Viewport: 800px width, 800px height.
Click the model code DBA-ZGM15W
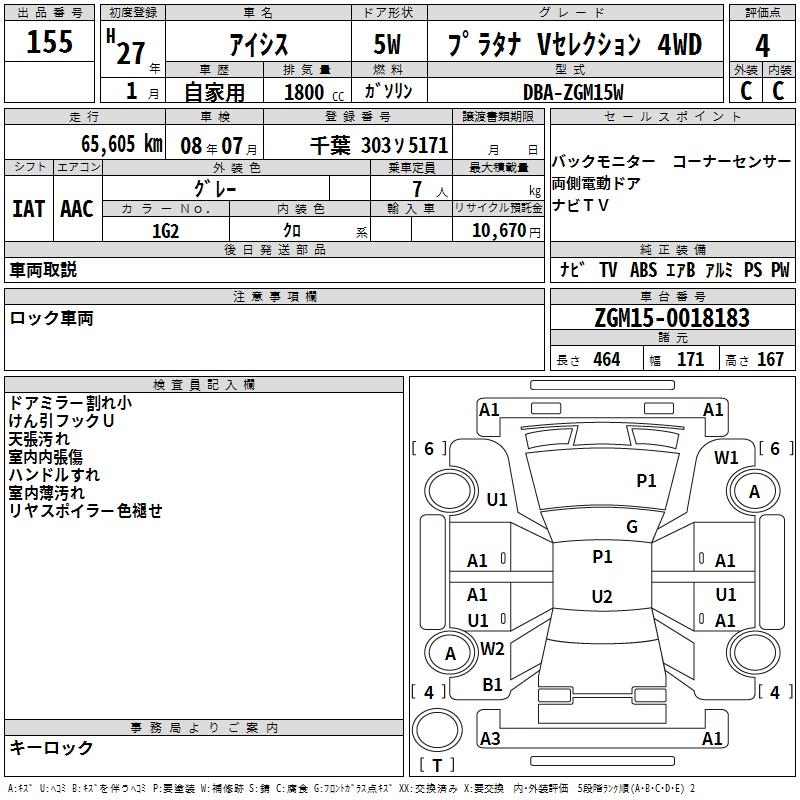[573, 92]
